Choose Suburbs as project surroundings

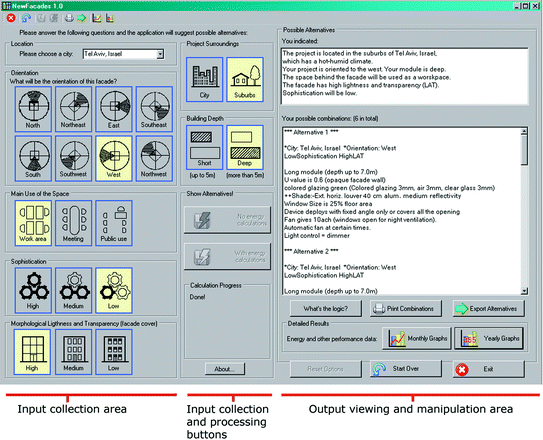(x=245, y=80)
